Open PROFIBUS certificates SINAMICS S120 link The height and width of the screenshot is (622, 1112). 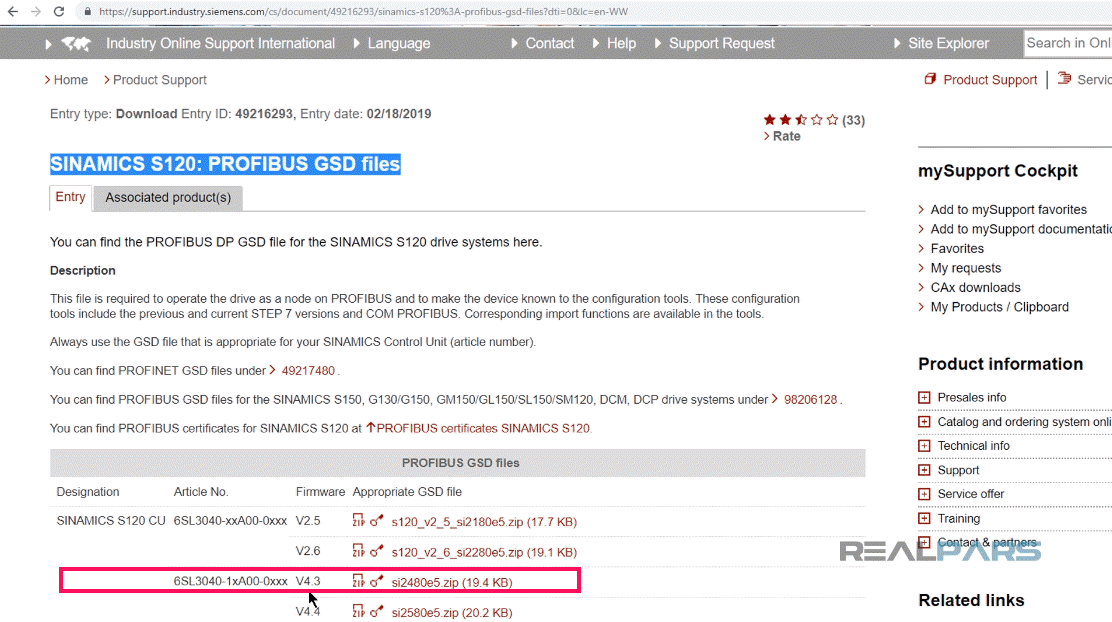click(x=482, y=428)
